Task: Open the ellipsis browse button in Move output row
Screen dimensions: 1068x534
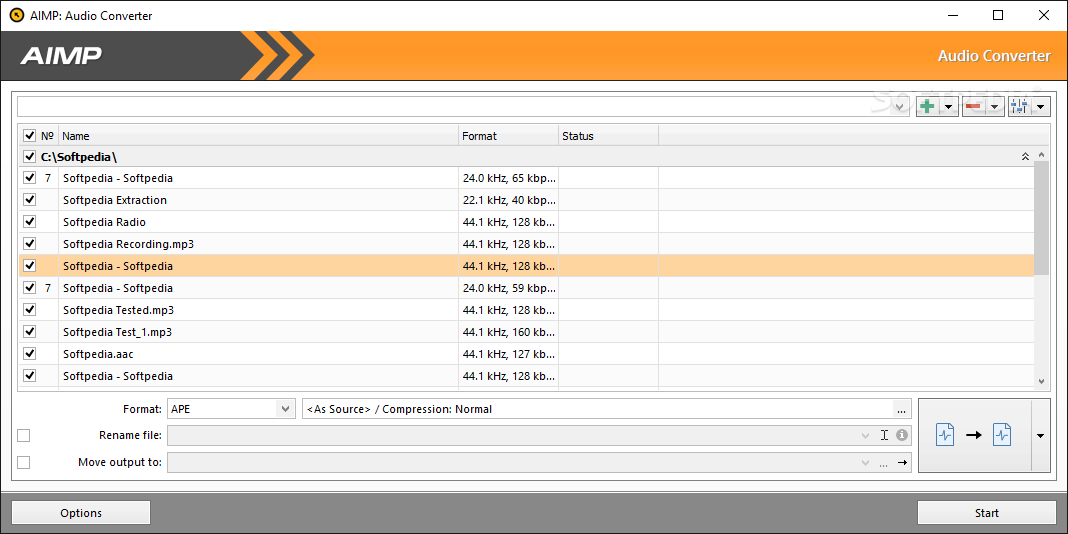Action: [883, 462]
